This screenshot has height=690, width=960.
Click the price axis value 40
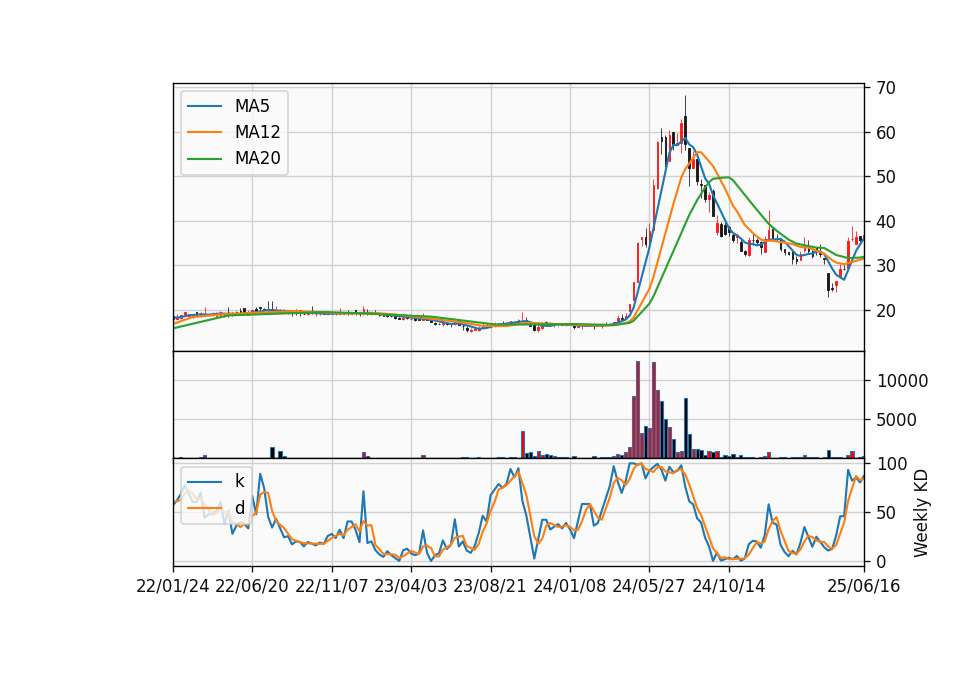(886, 222)
